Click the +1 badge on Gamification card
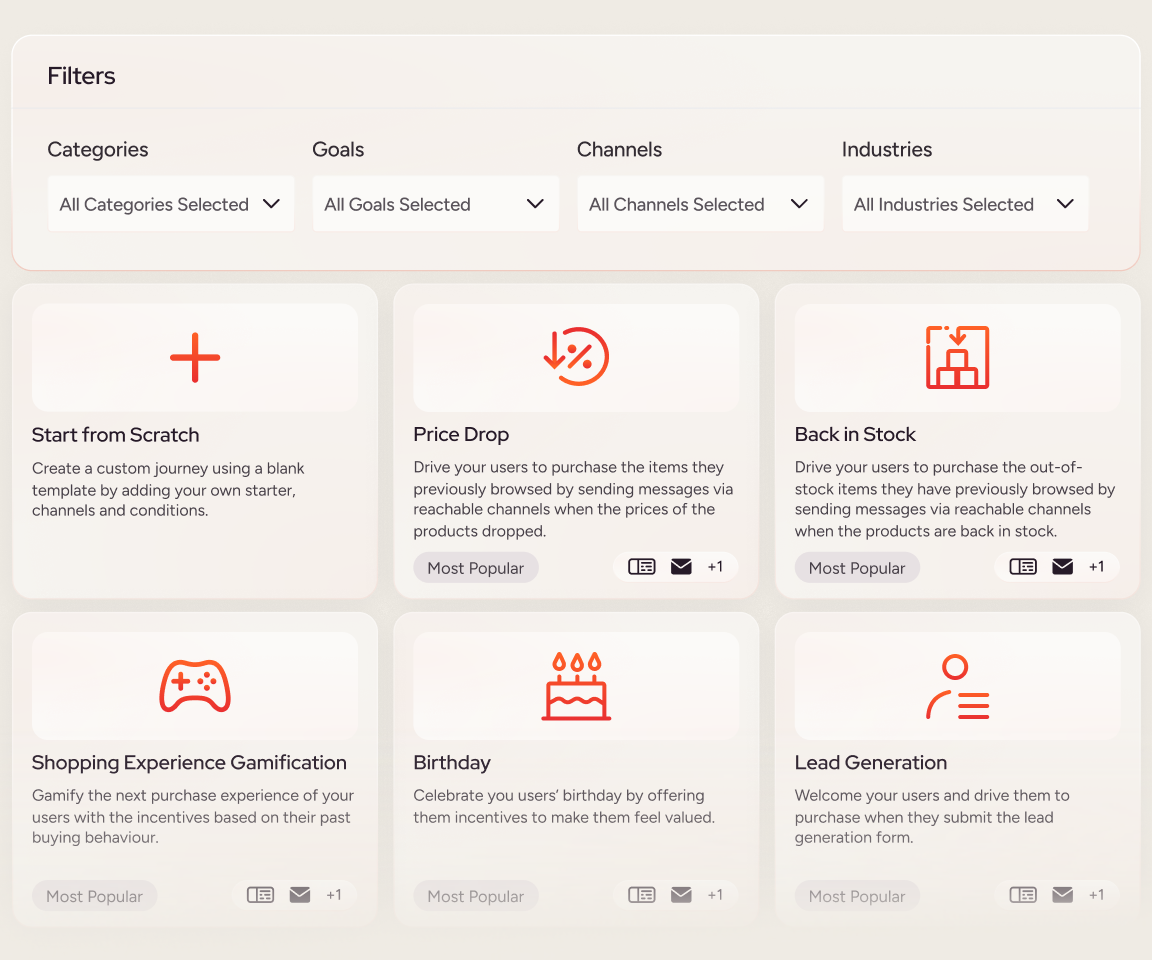 tap(334, 895)
